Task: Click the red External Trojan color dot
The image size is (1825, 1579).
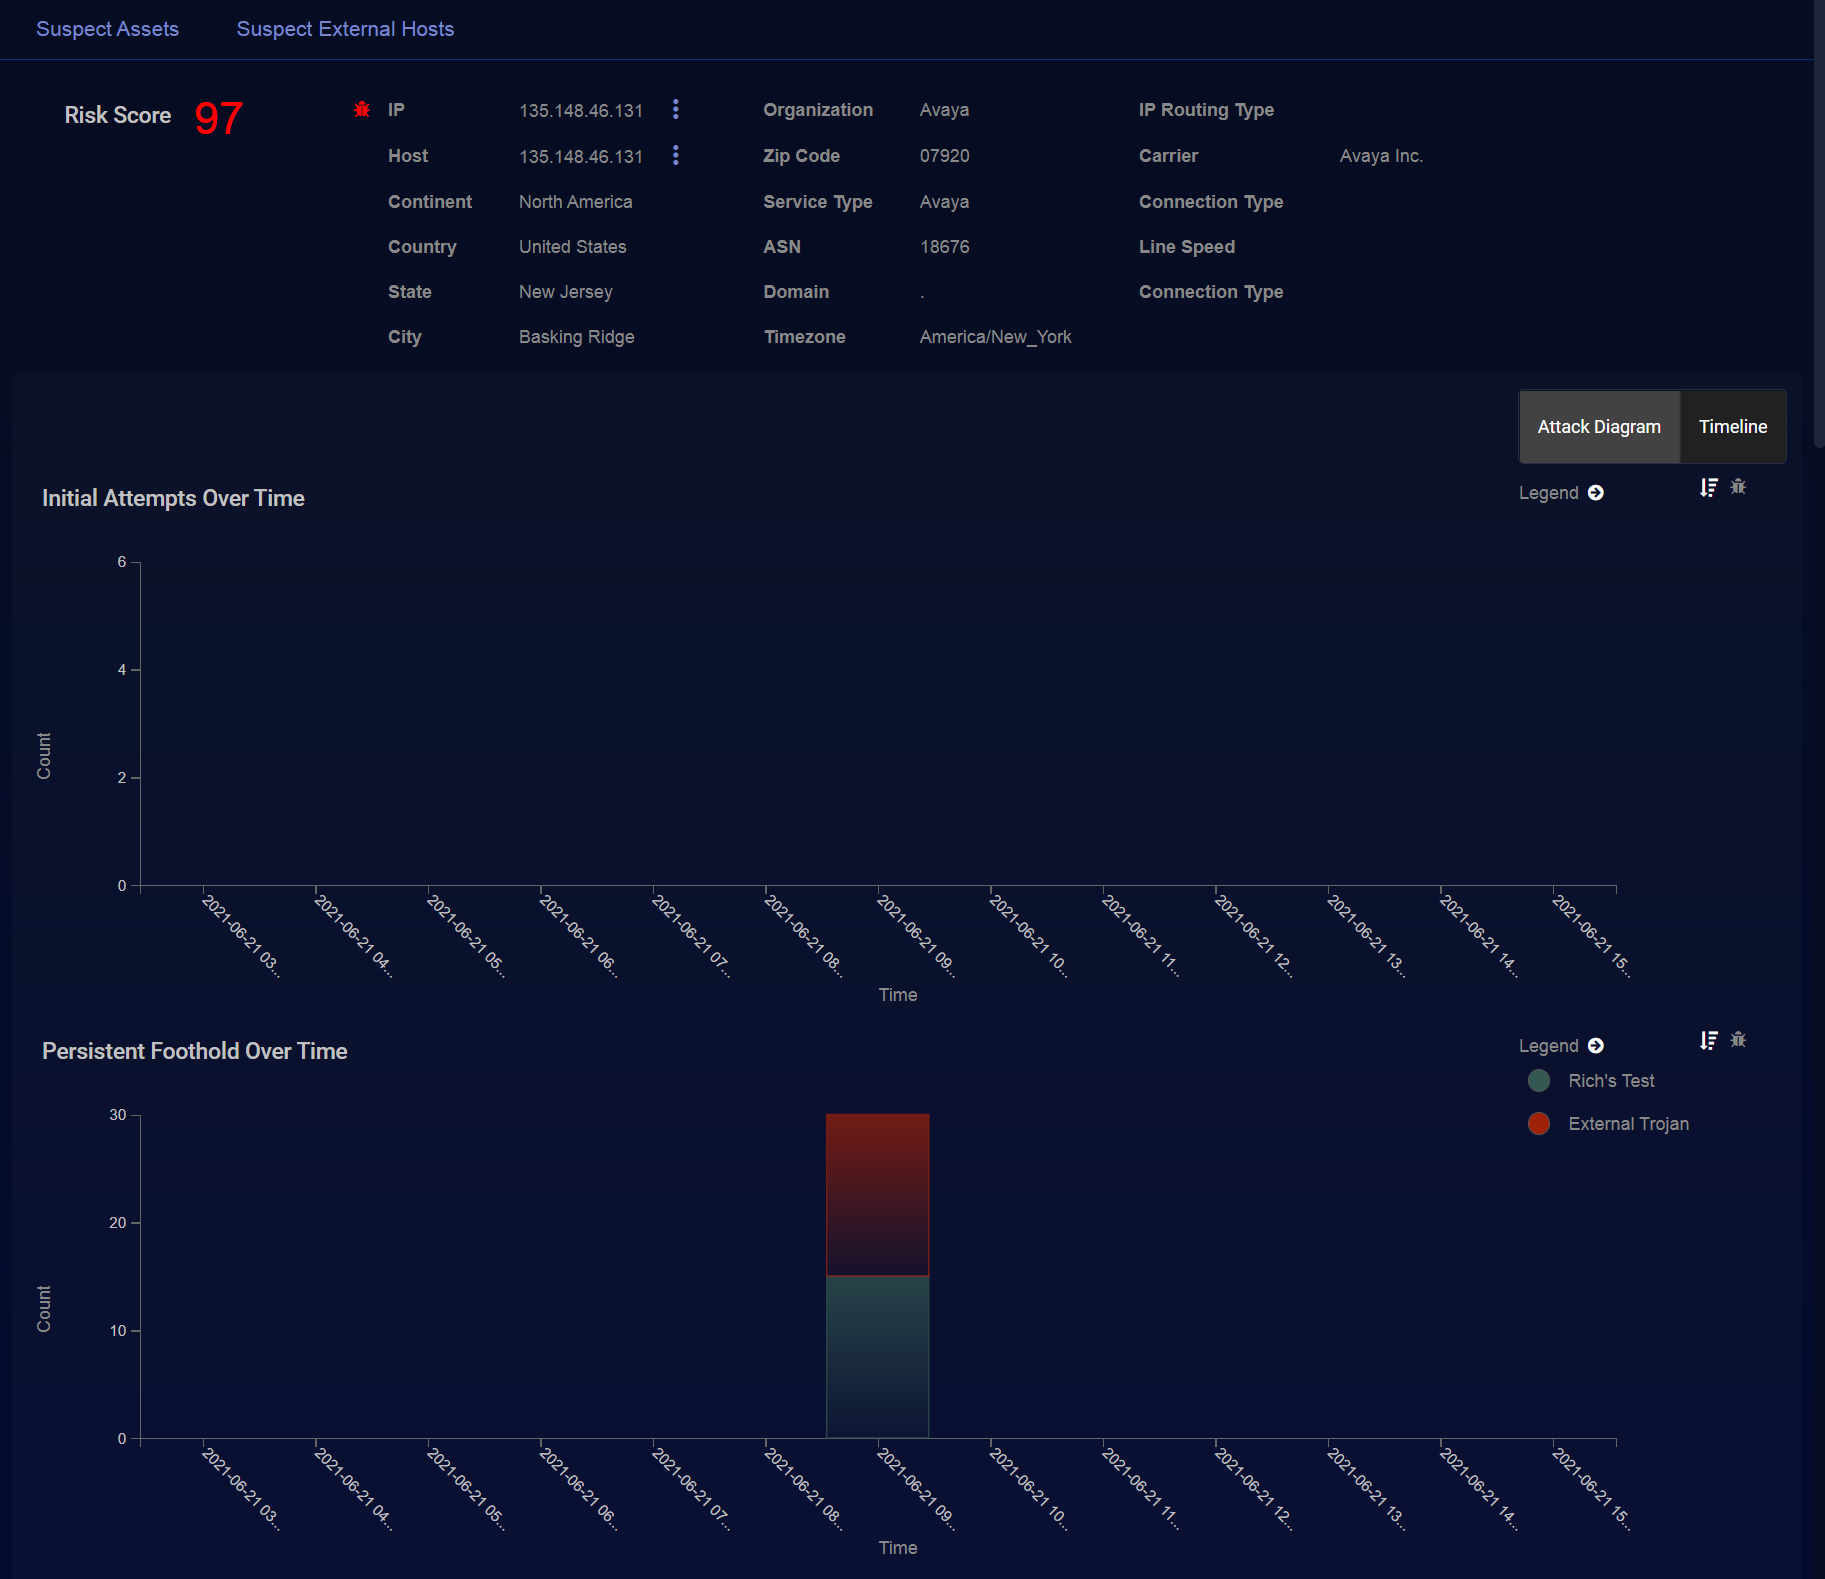Action: pyautogui.click(x=1539, y=1124)
